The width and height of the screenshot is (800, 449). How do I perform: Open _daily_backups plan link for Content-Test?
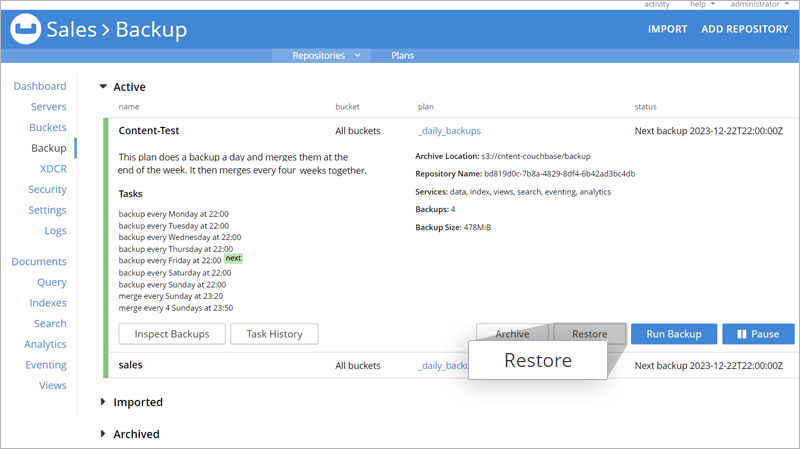(x=449, y=131)
